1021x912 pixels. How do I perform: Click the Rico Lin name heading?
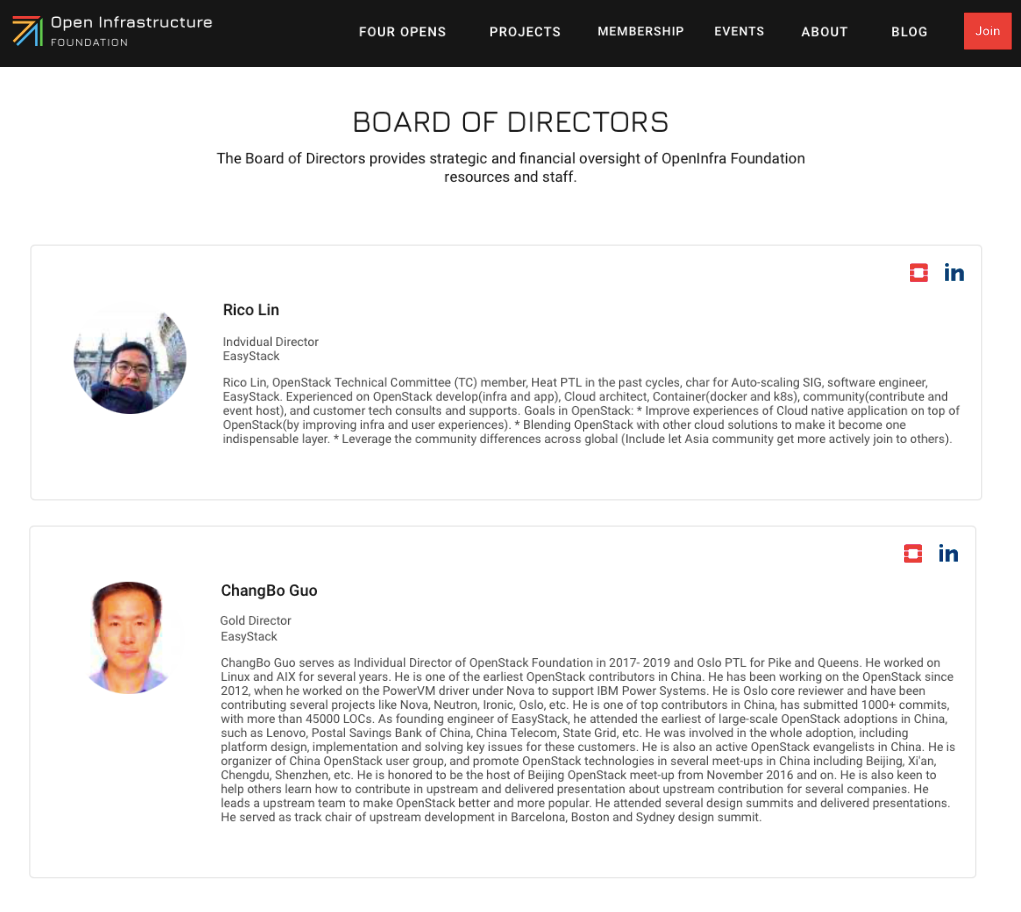(x=251, y=310)
